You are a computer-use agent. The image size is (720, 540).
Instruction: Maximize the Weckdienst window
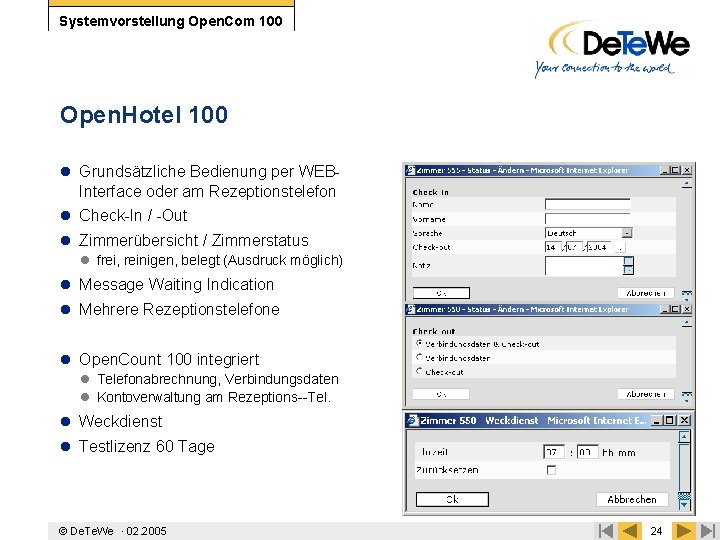(670, 420)
